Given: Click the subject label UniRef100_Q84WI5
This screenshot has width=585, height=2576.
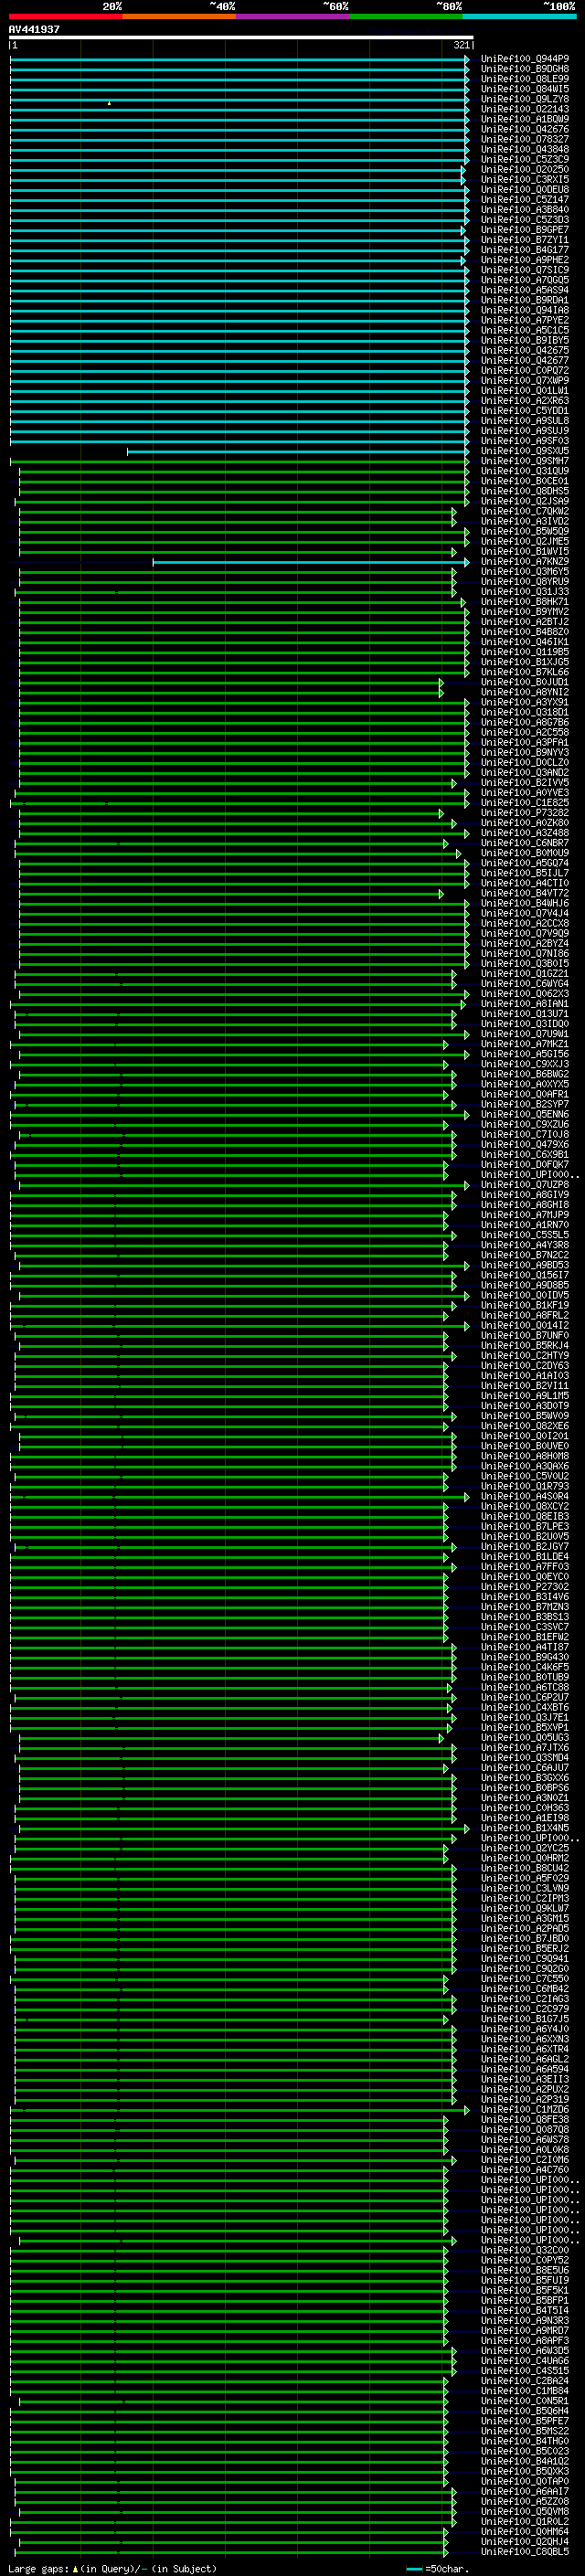Looking at the screenshot, I should 525,89.
